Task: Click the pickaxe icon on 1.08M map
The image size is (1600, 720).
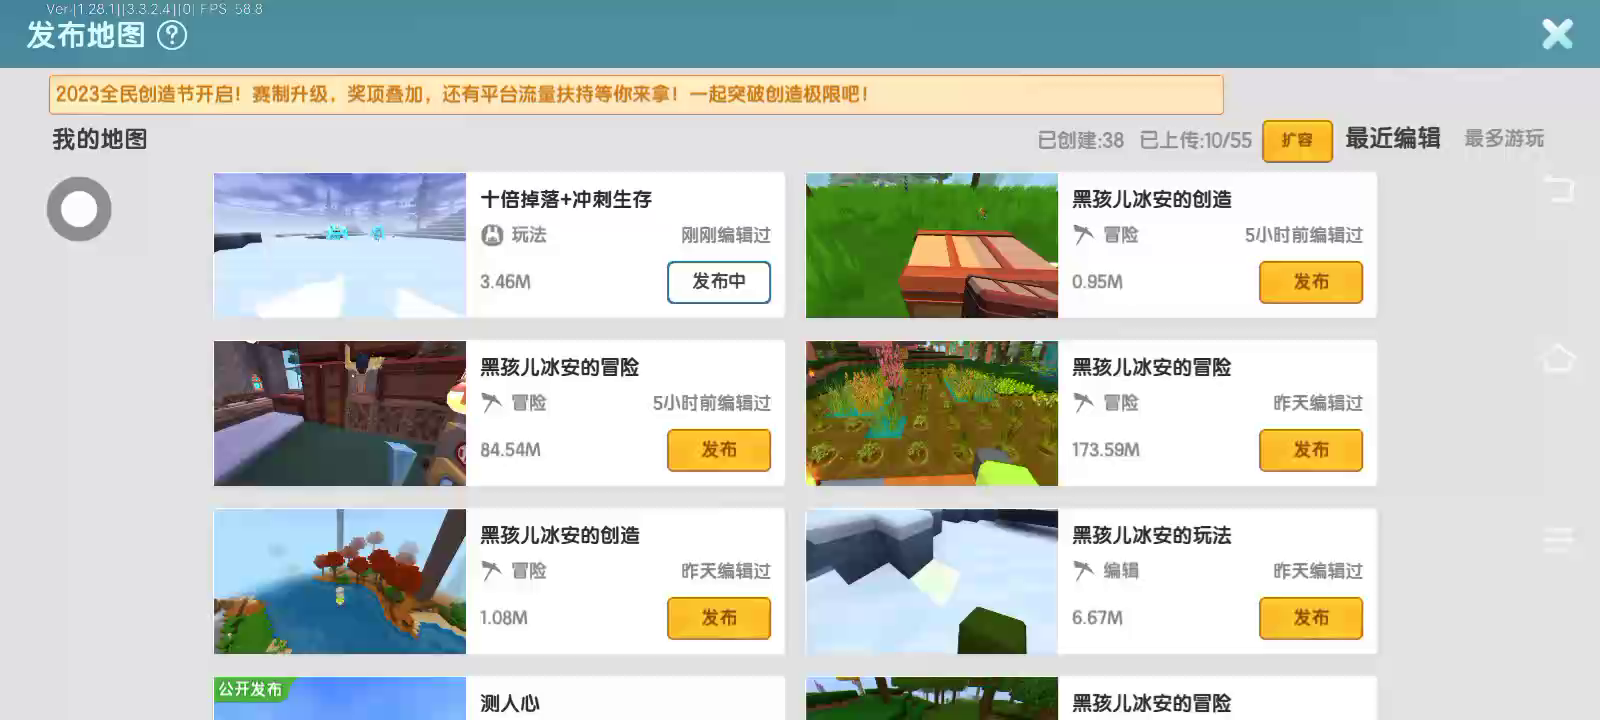Action: pyautogui.click(x=492, y=571)
